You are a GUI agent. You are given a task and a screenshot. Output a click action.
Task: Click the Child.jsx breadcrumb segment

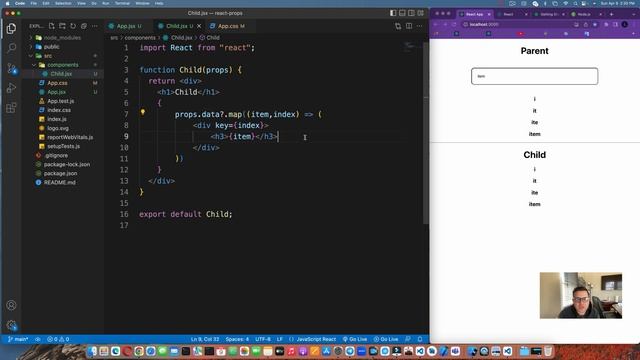pos(178,38)
